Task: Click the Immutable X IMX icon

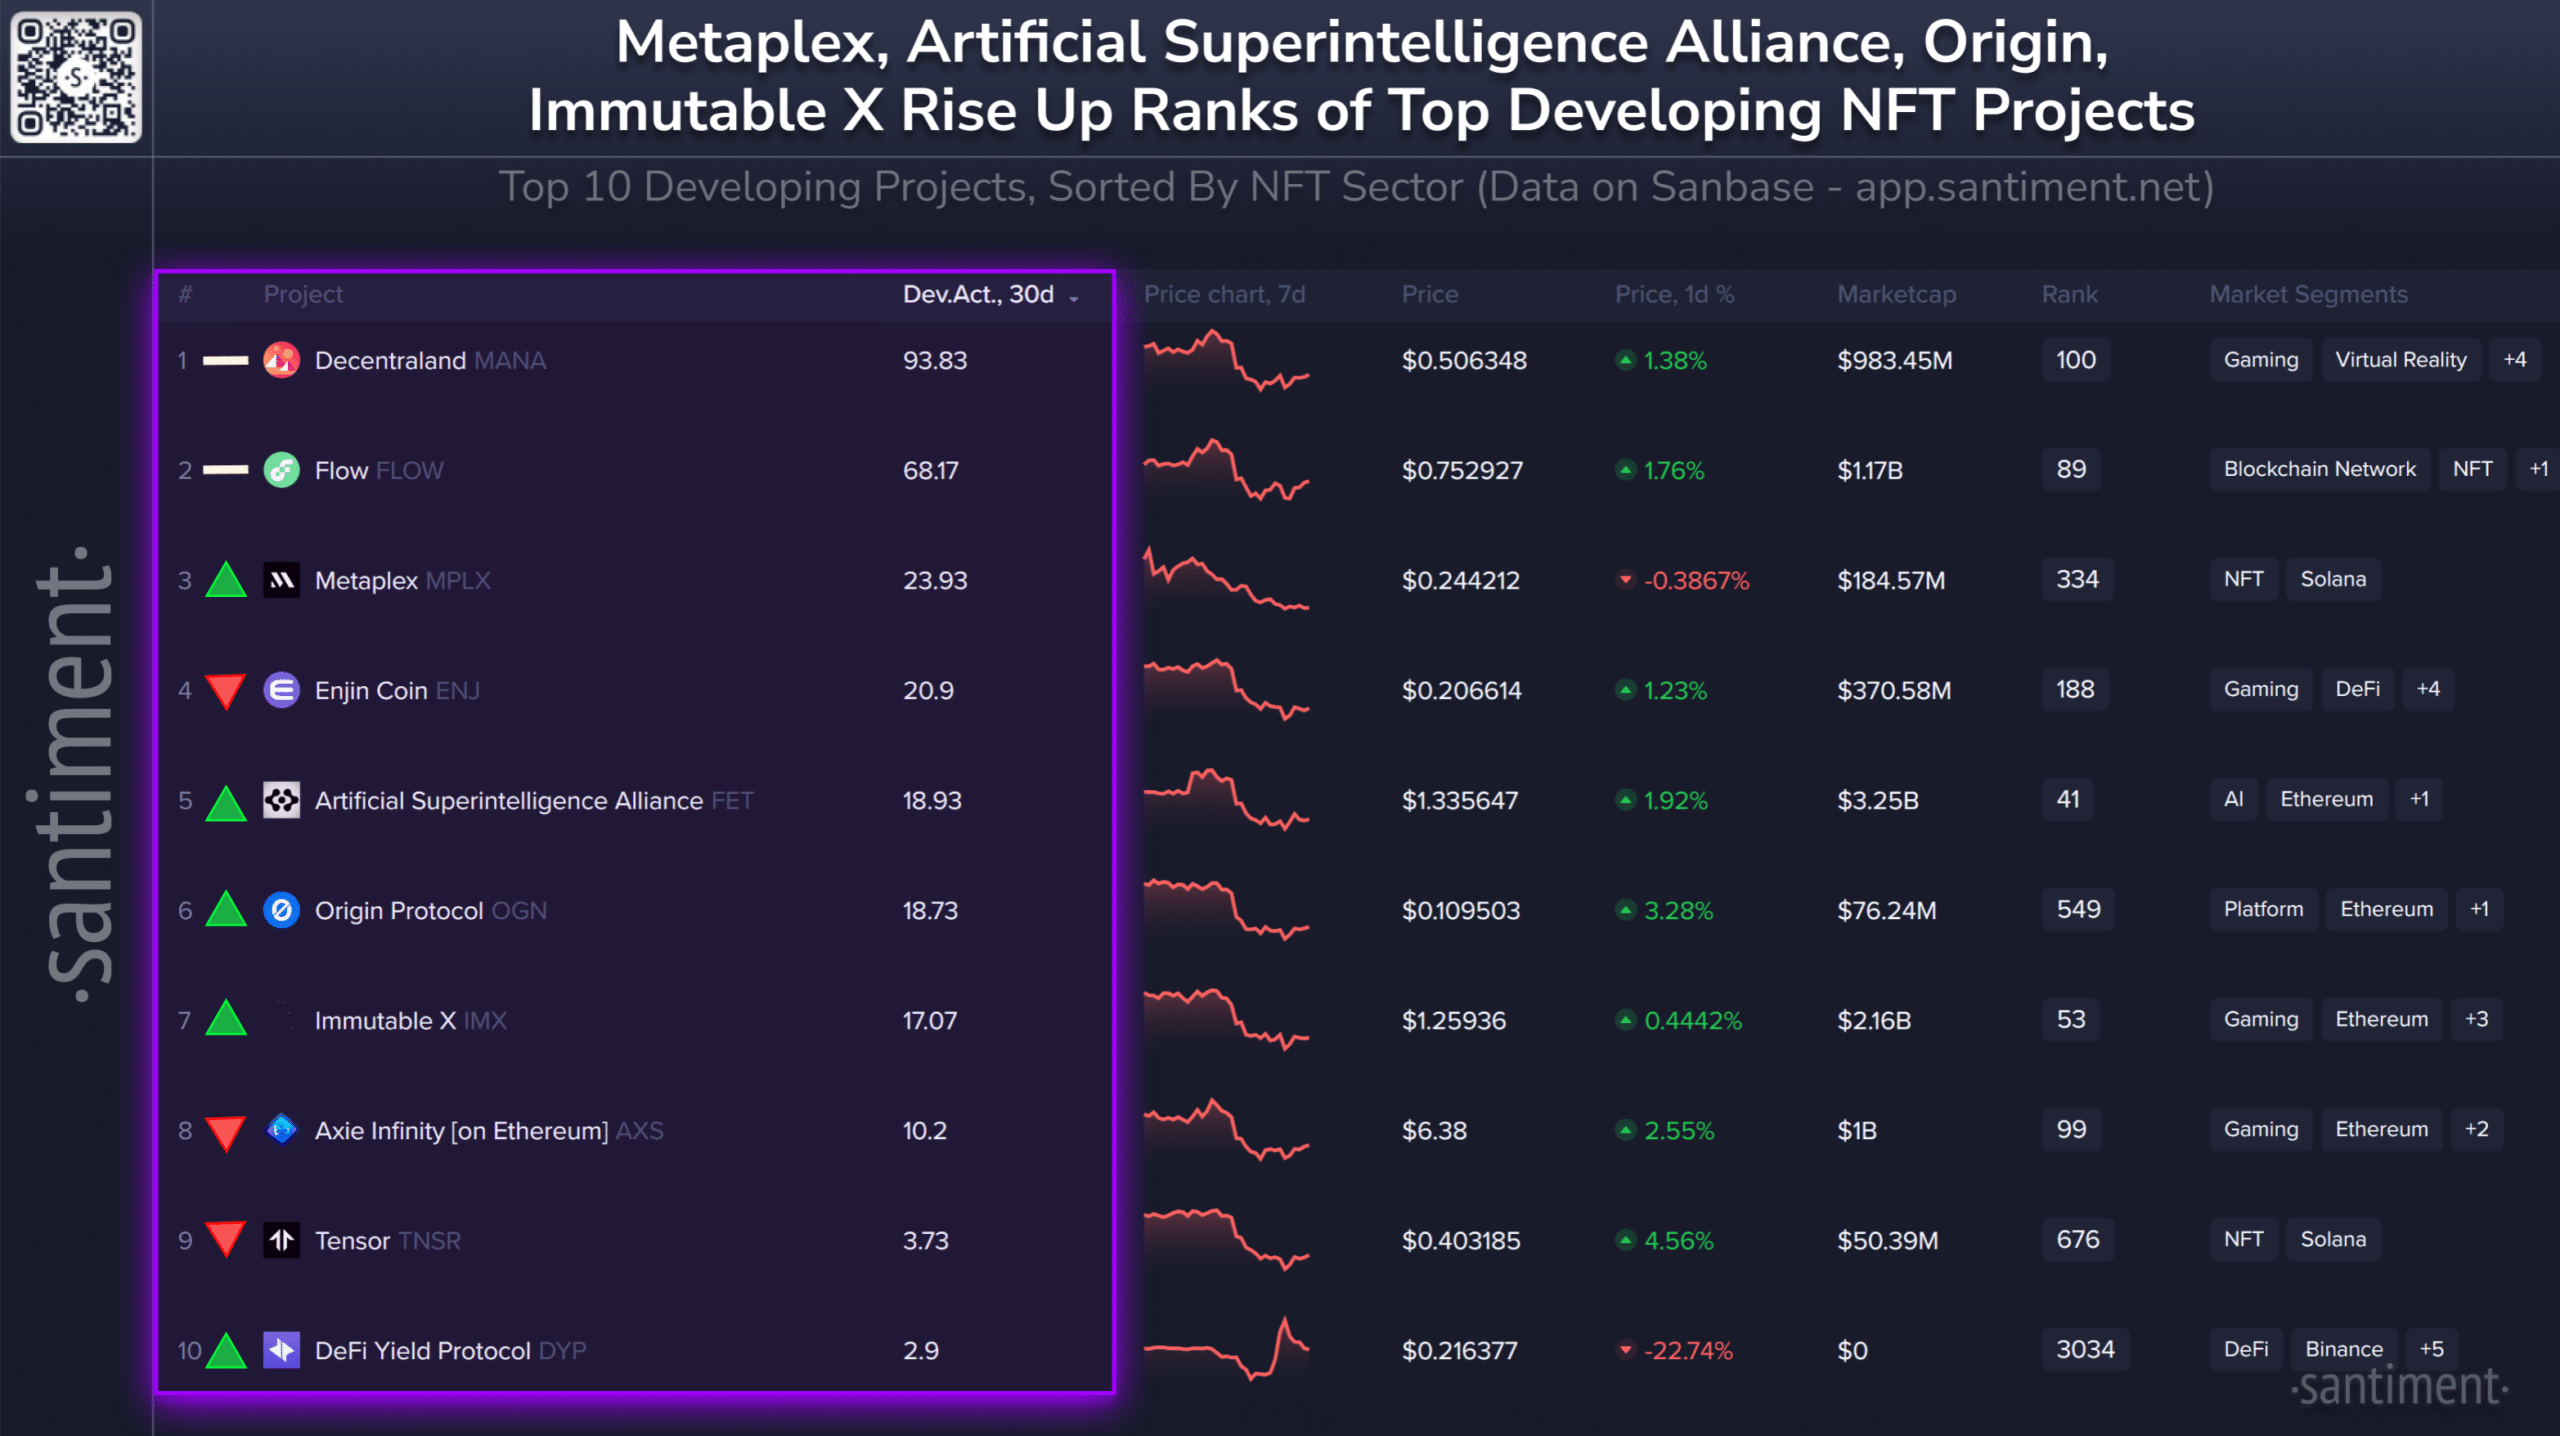Action: 283,1019
